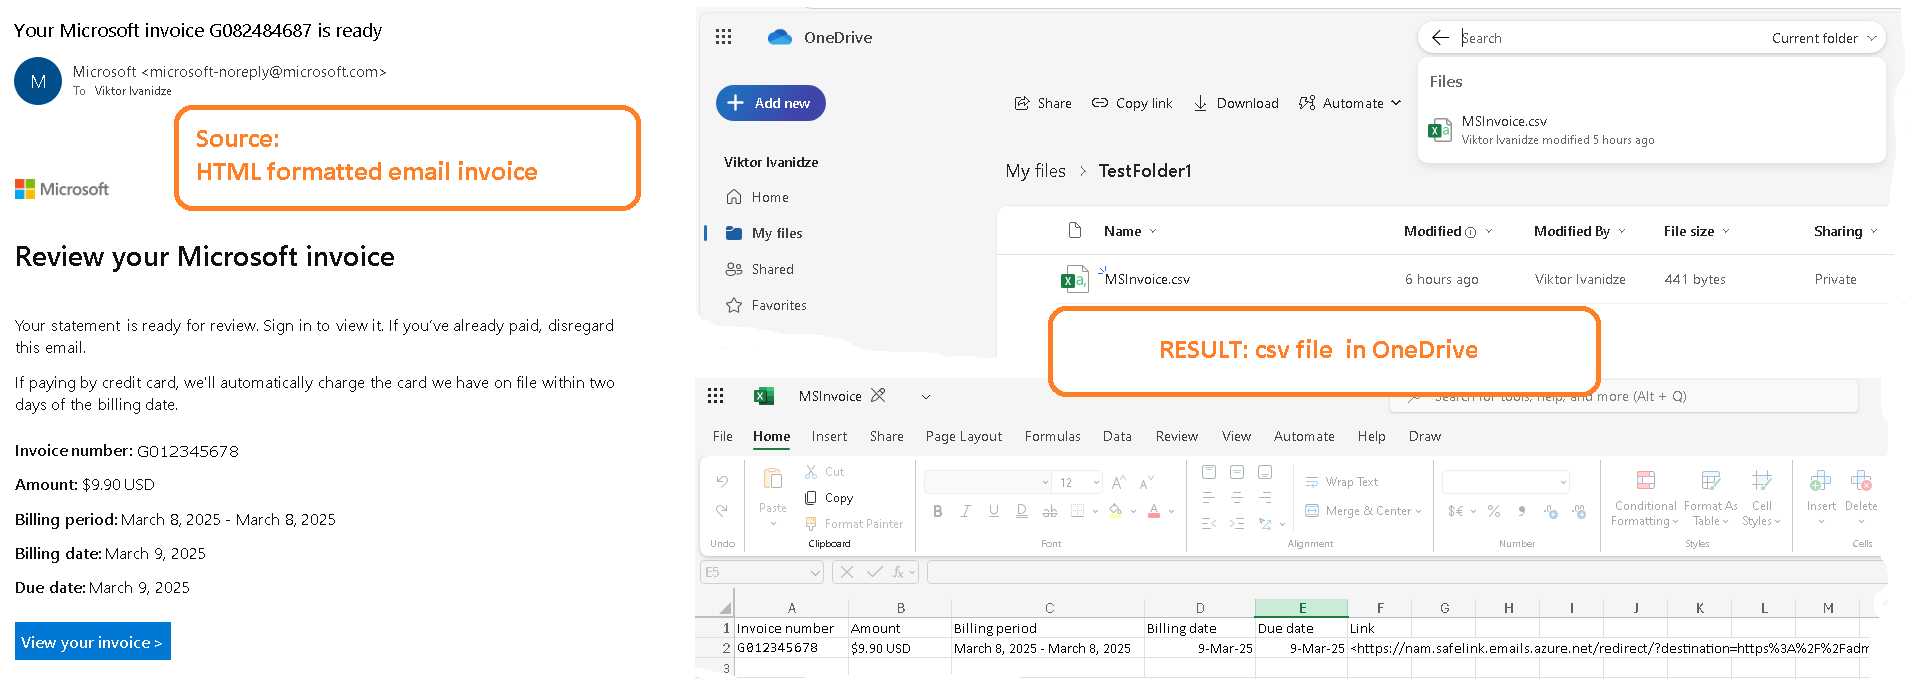Image resolution: width=1913 pixels, height=679 pixels.
Task: Open the OneDrive app launcher grid
Action: pos(724,37)
